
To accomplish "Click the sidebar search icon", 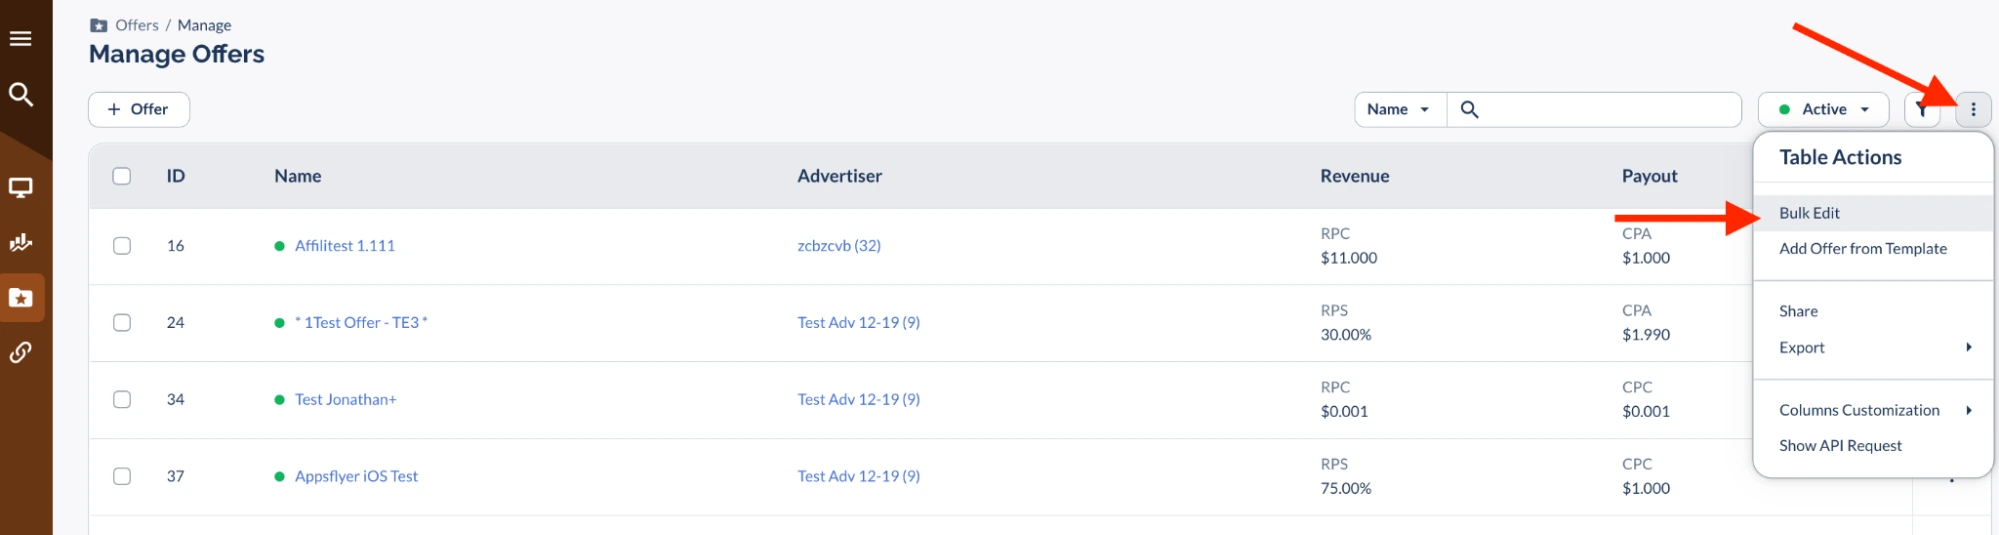I will click(x=21, y=95).
